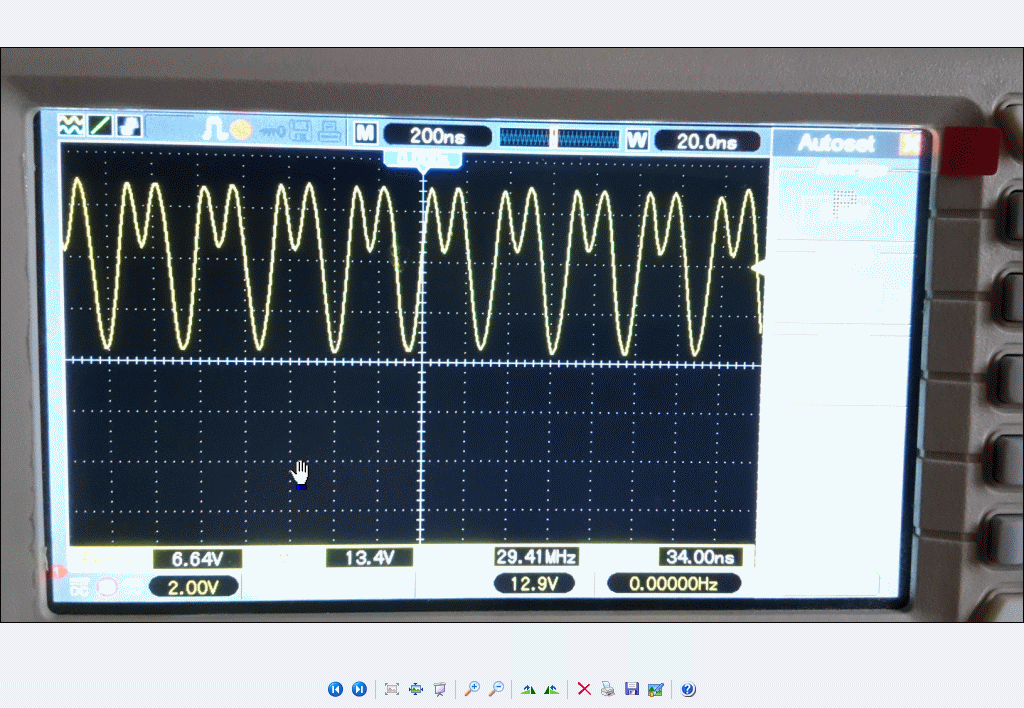Rotate the image counterclockwise
The height and width of the screenshot is (708, 1024).
[x=551, y=689]
